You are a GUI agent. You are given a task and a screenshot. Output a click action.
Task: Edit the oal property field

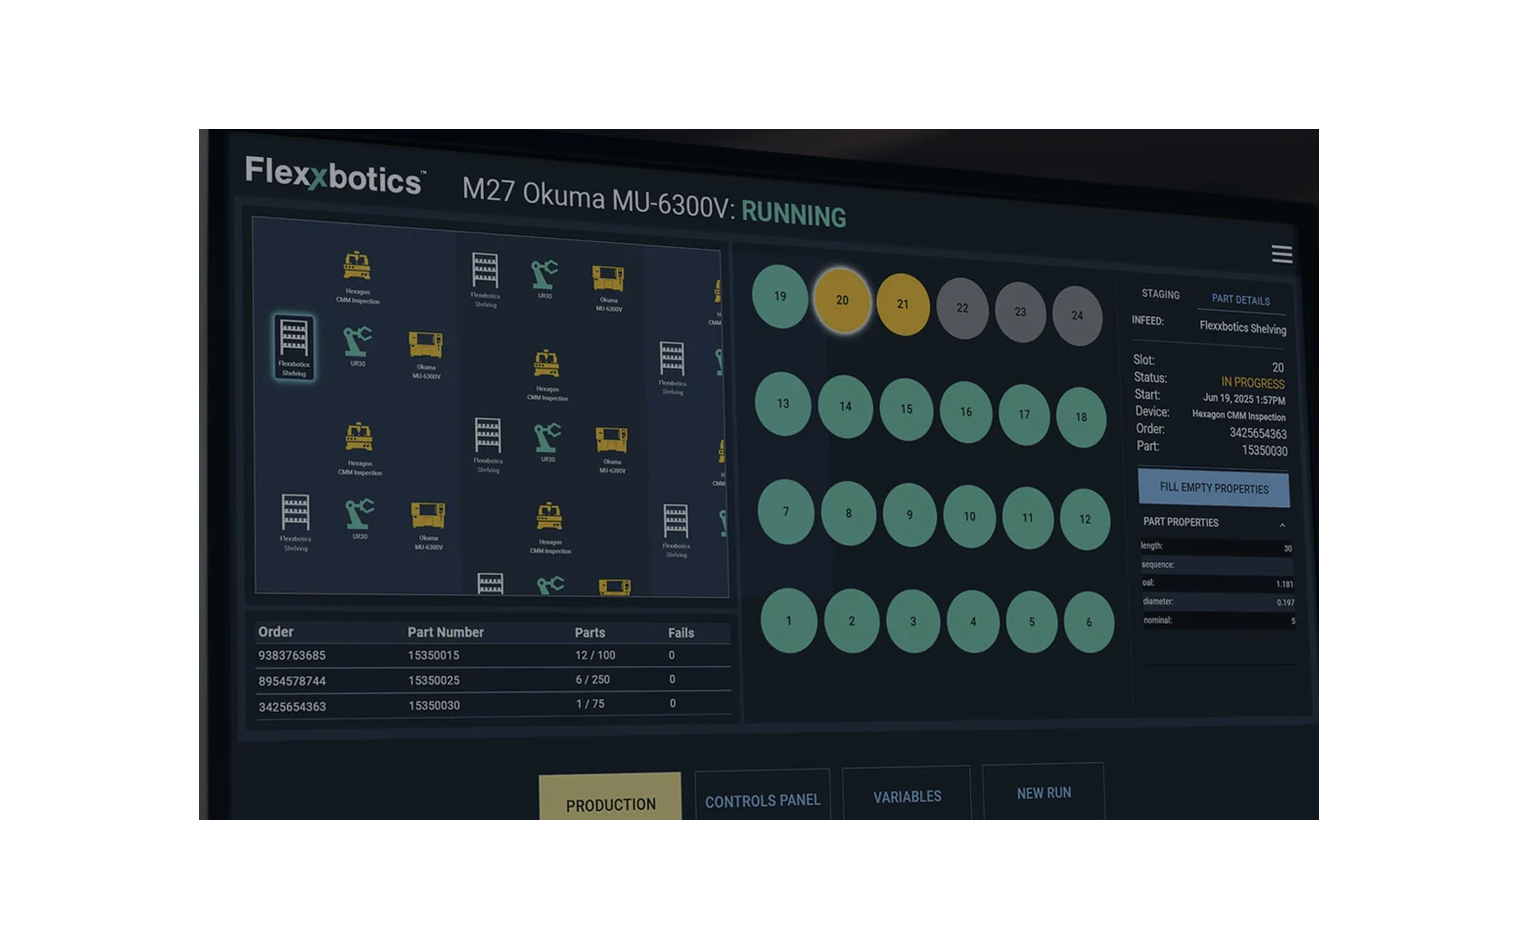click(1217, 583)
